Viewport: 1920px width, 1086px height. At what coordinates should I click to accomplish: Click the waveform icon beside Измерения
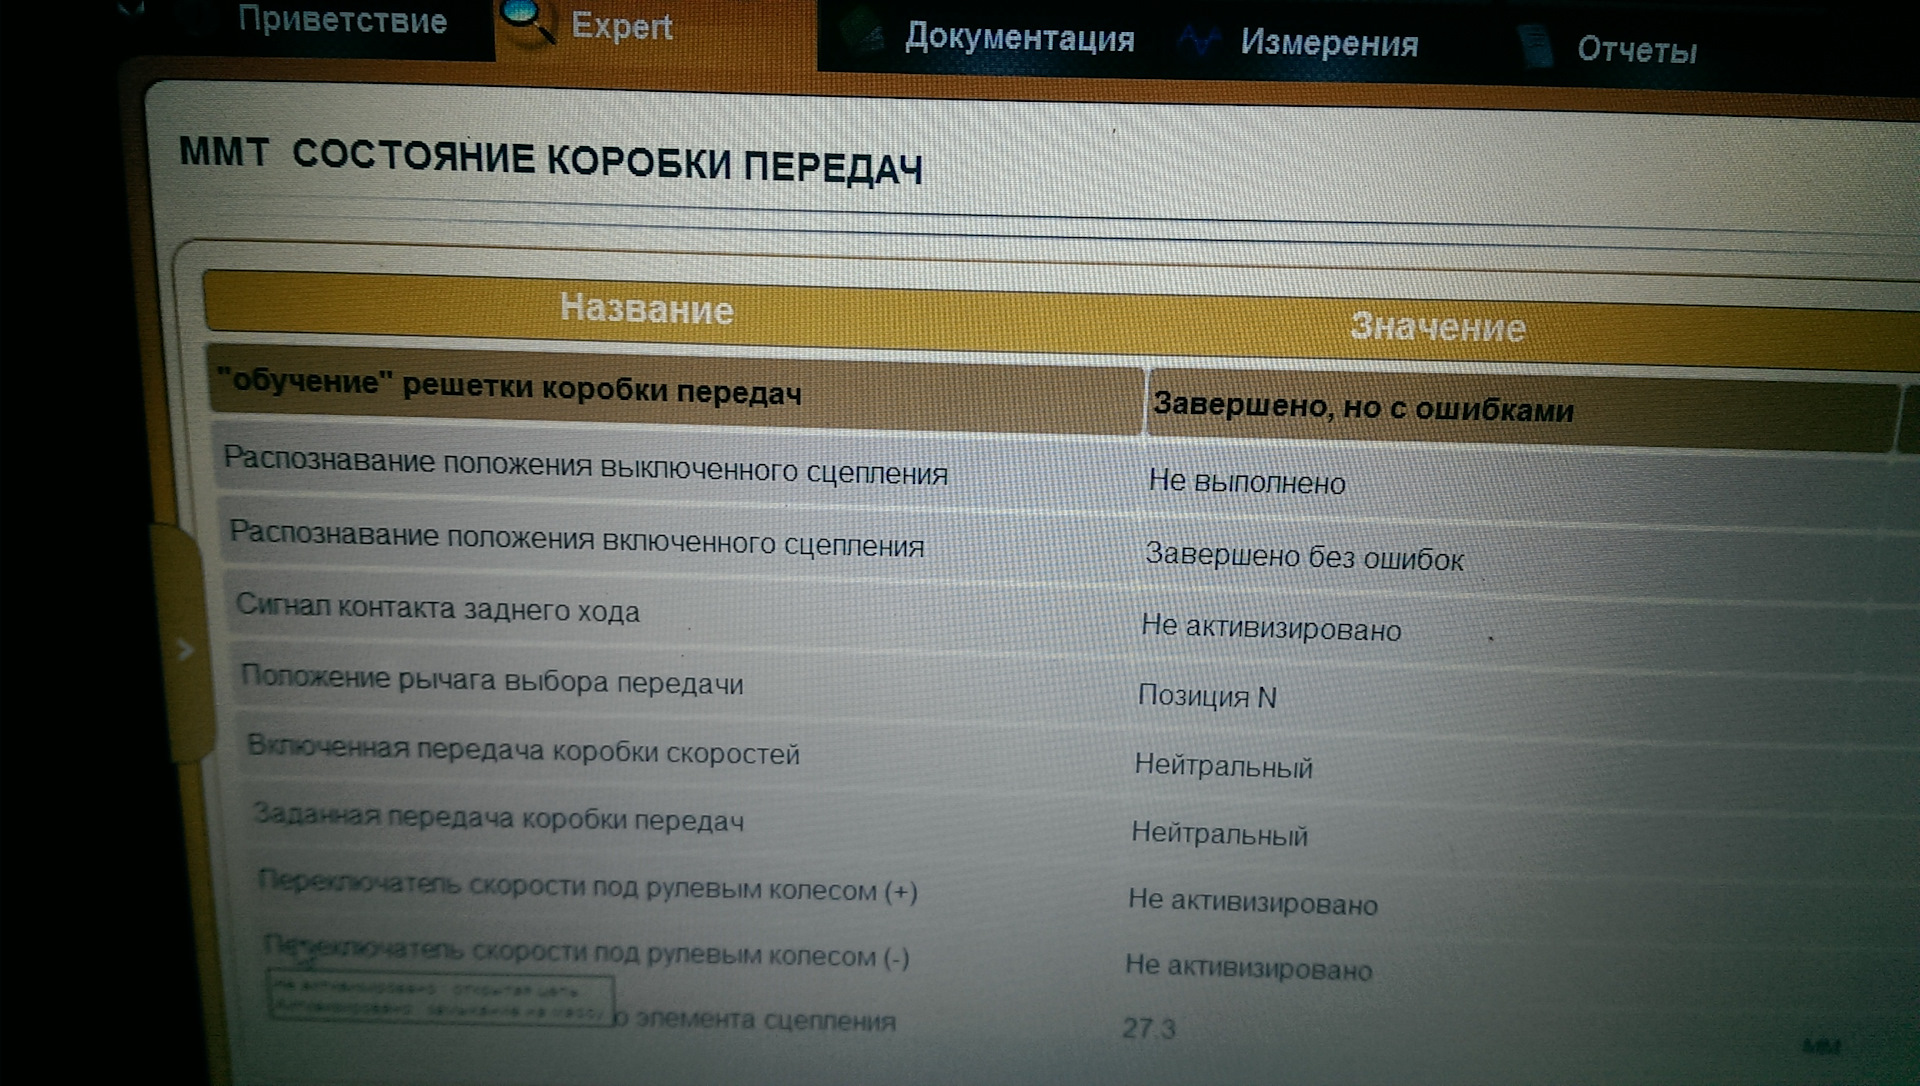(x=1198, y=42)
